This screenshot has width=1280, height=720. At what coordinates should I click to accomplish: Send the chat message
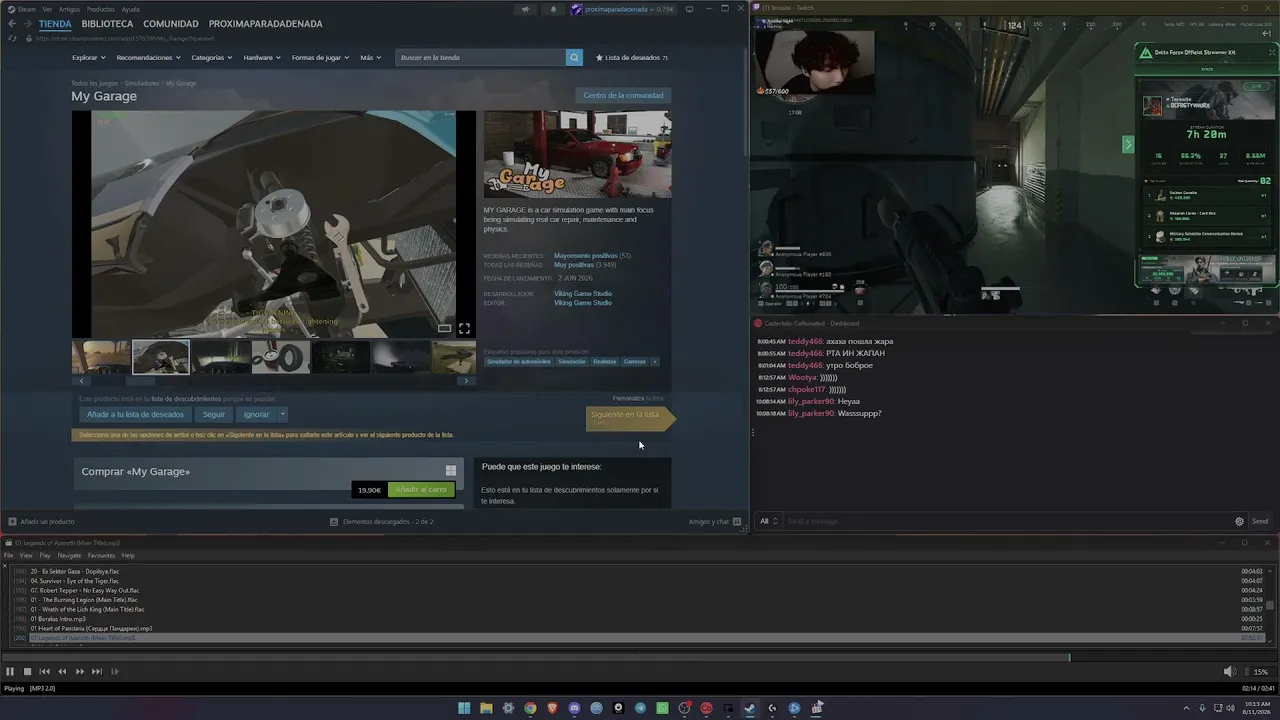tap(1260, 521)
